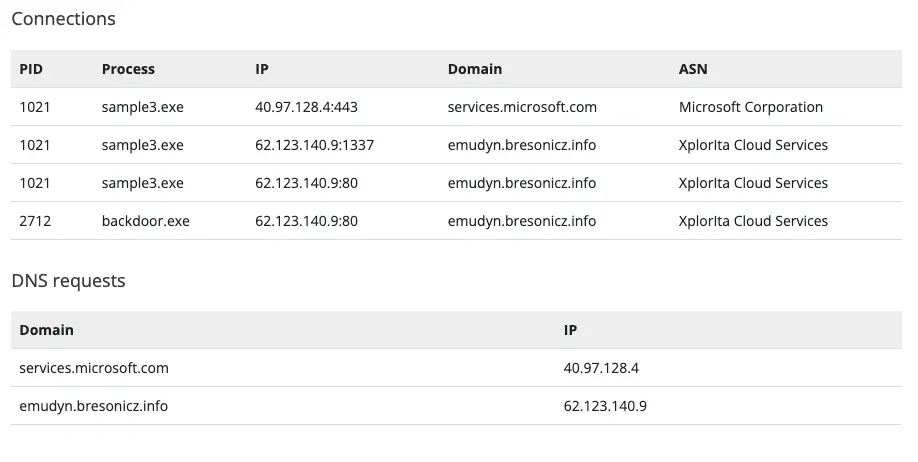Viewport: 918px width, 462px height.
Task: Click the Connections table Domain column header
Action: pyautogui.click(x=475, y=69)
